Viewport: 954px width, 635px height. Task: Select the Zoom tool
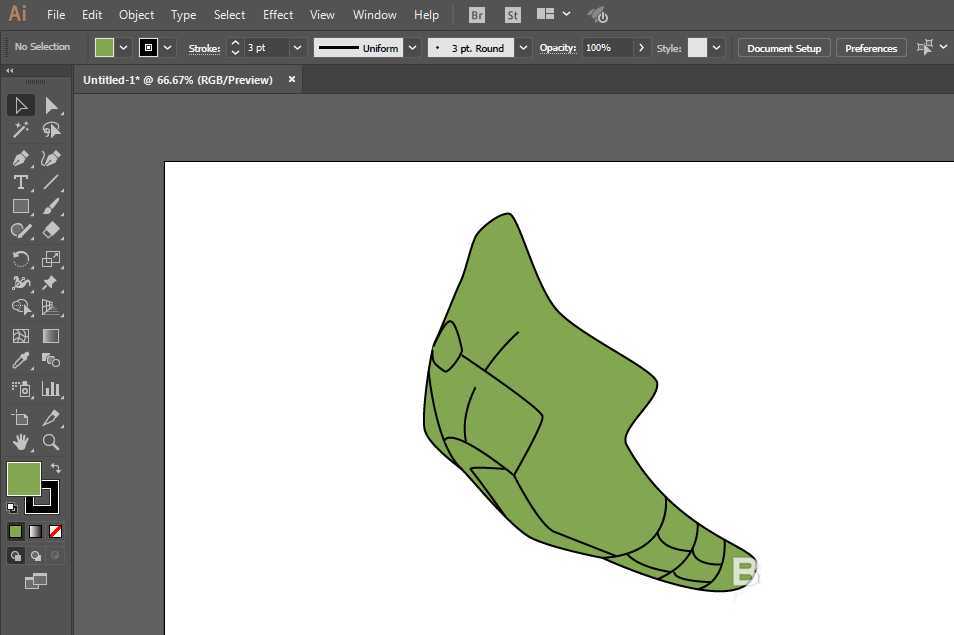click(51, 442)
